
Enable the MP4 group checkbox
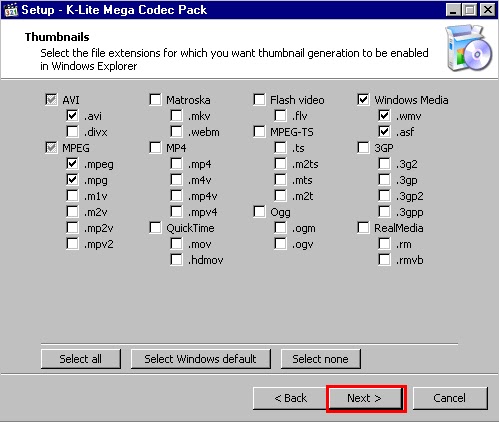(x=155, y=147)
